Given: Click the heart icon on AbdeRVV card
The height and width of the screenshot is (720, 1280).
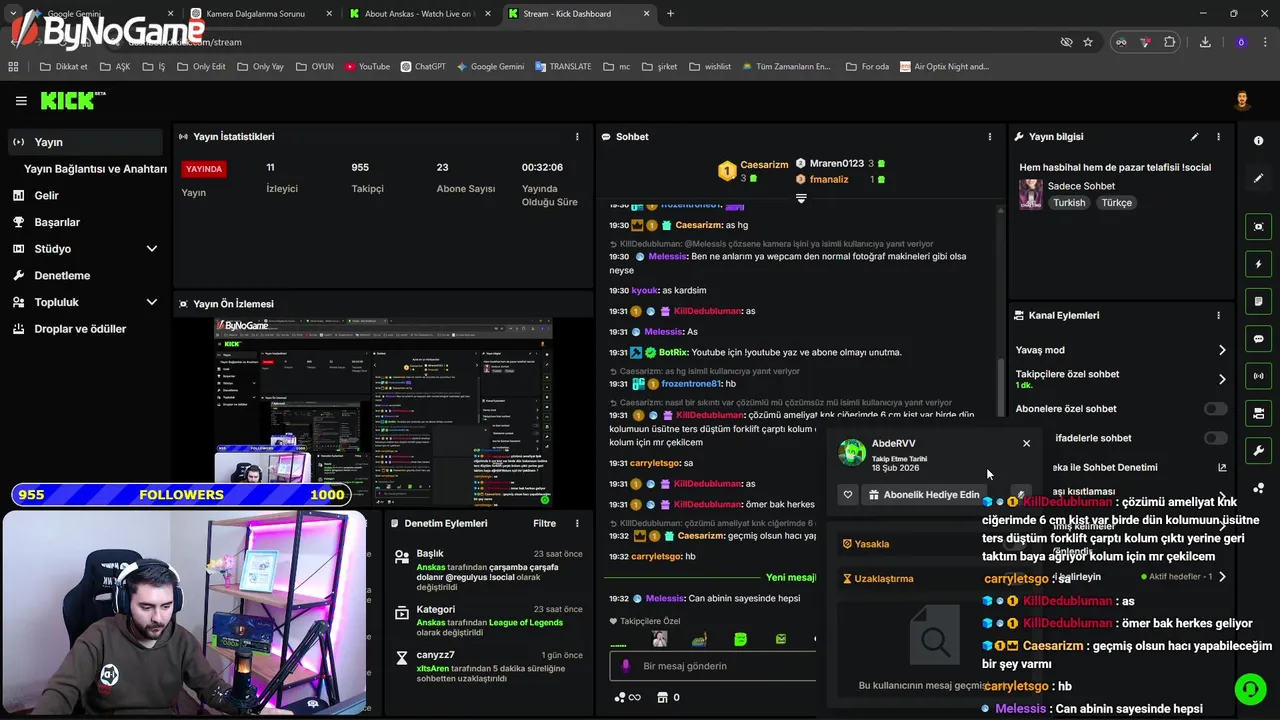Looking at the screenshot, I should pyautogui.click(x=848, y=494).
